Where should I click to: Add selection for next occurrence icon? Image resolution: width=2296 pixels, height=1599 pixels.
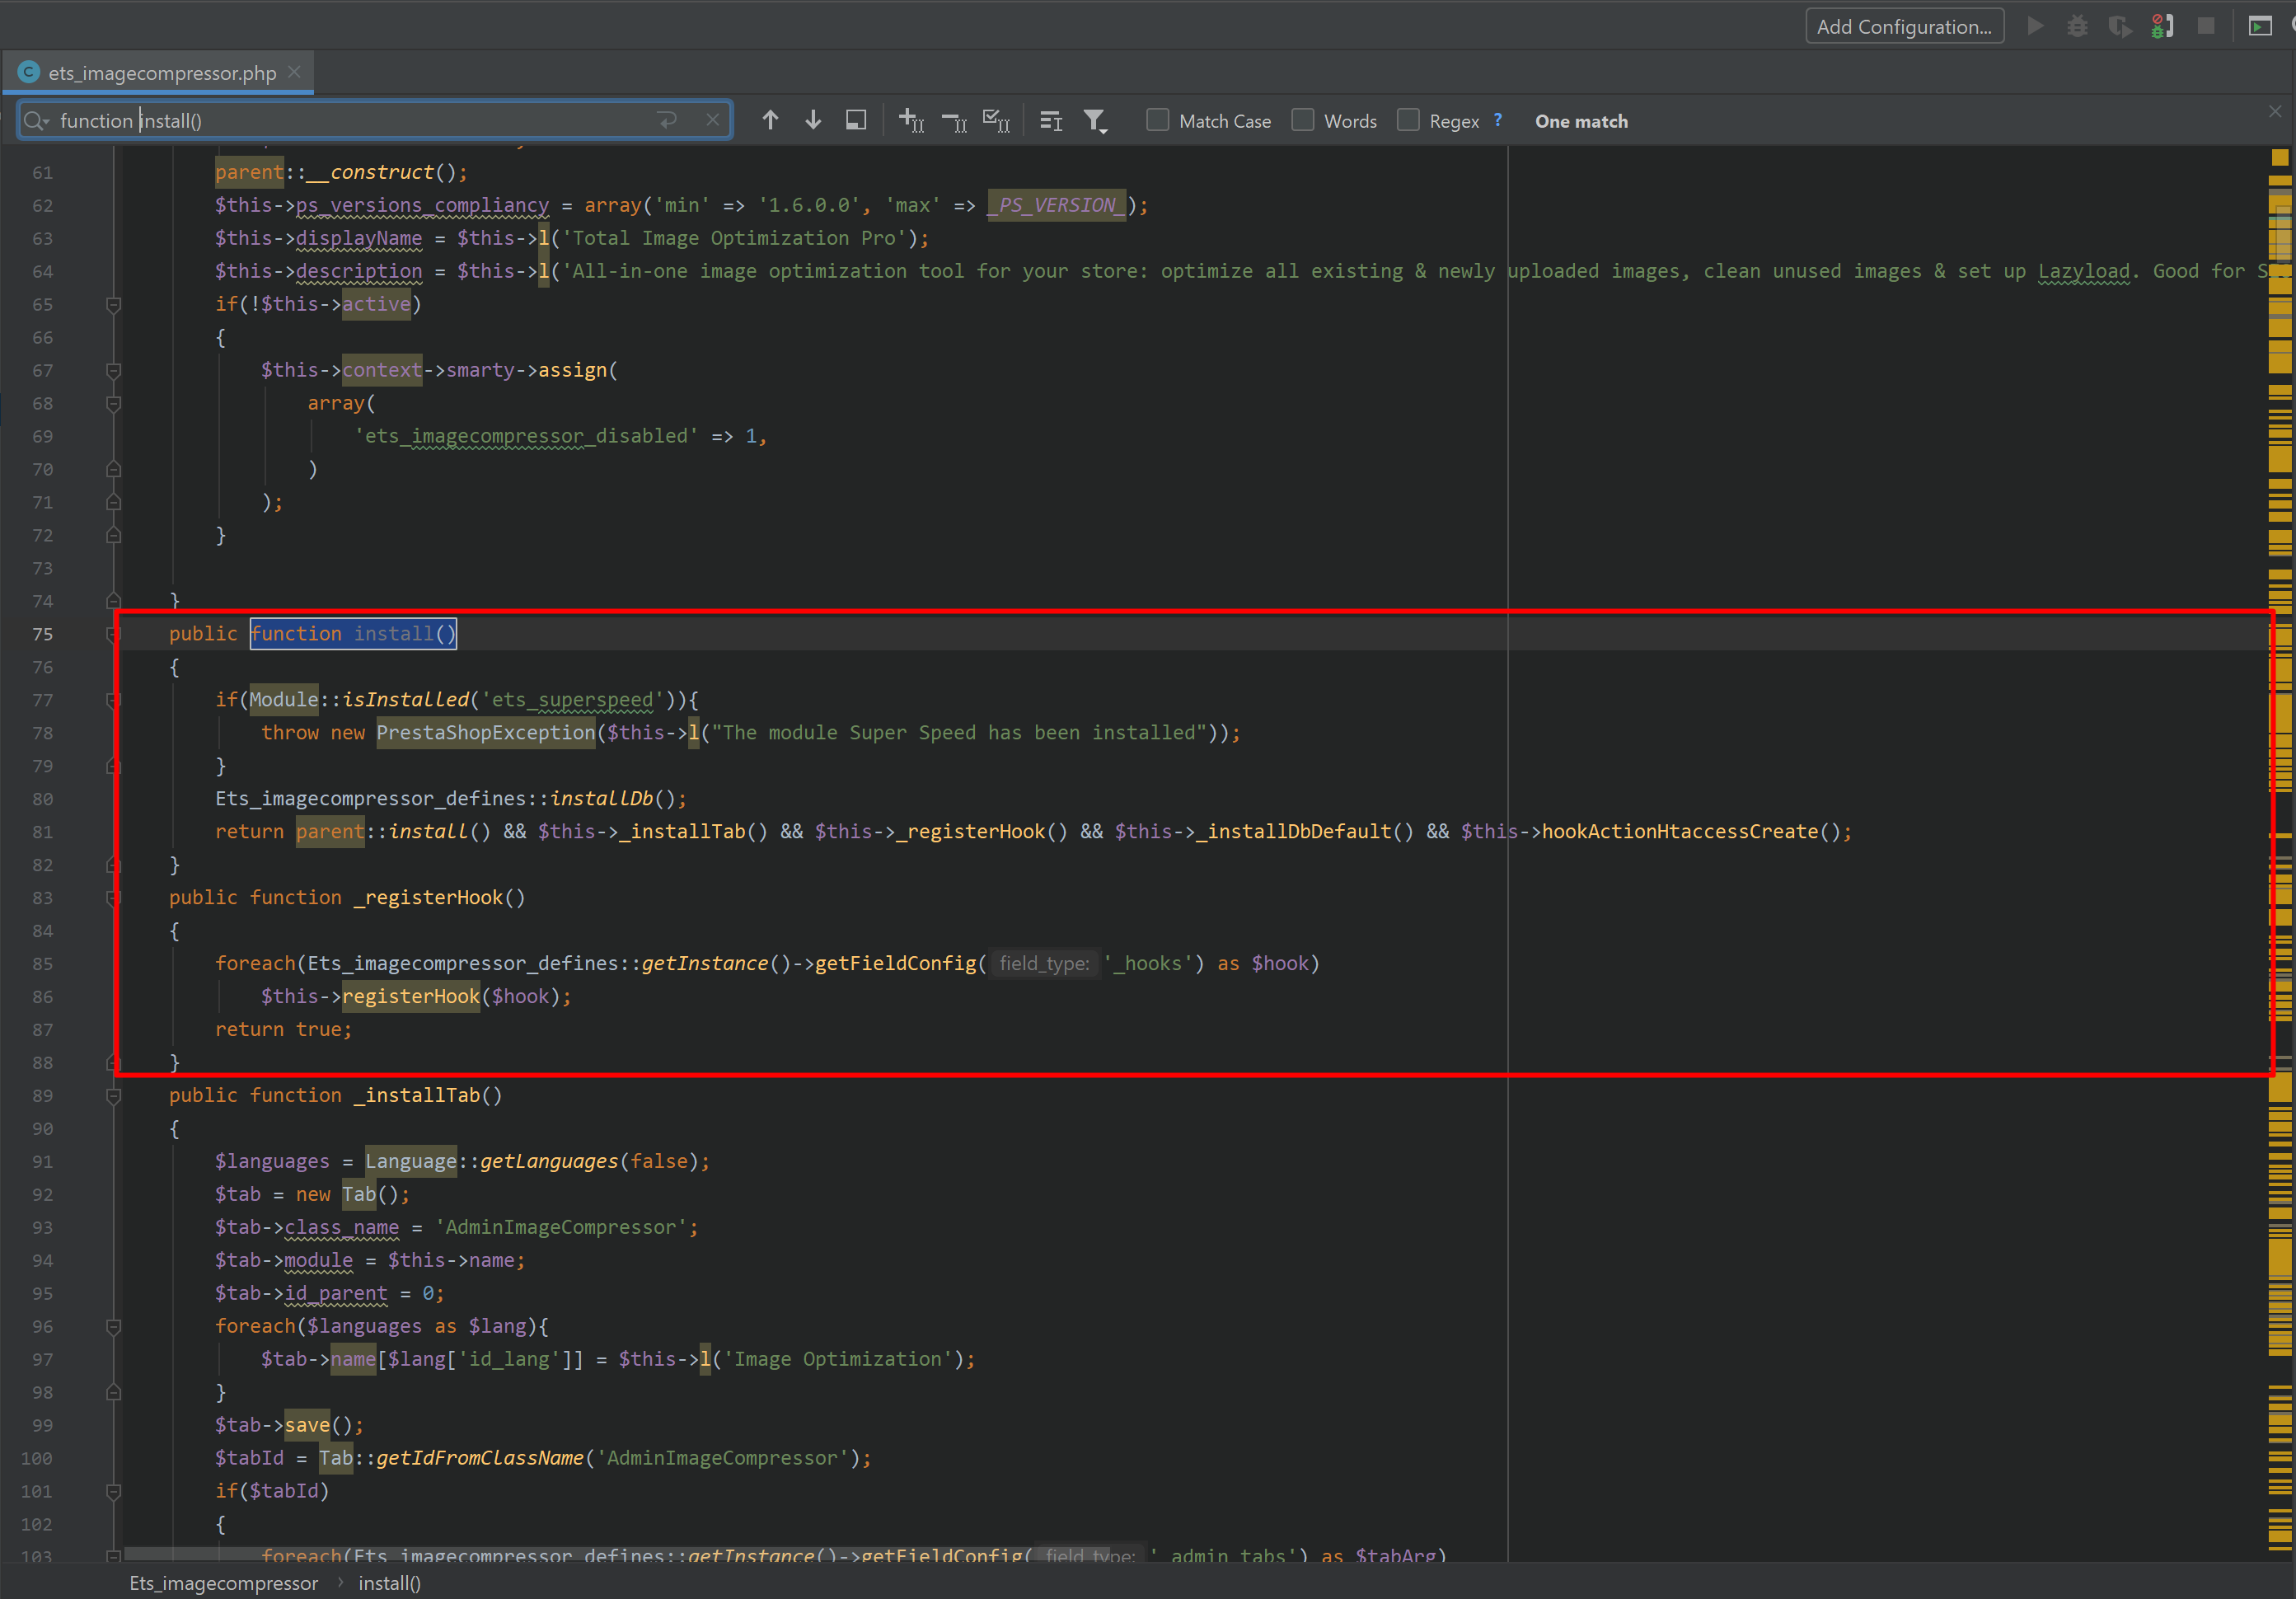point(911,120)
